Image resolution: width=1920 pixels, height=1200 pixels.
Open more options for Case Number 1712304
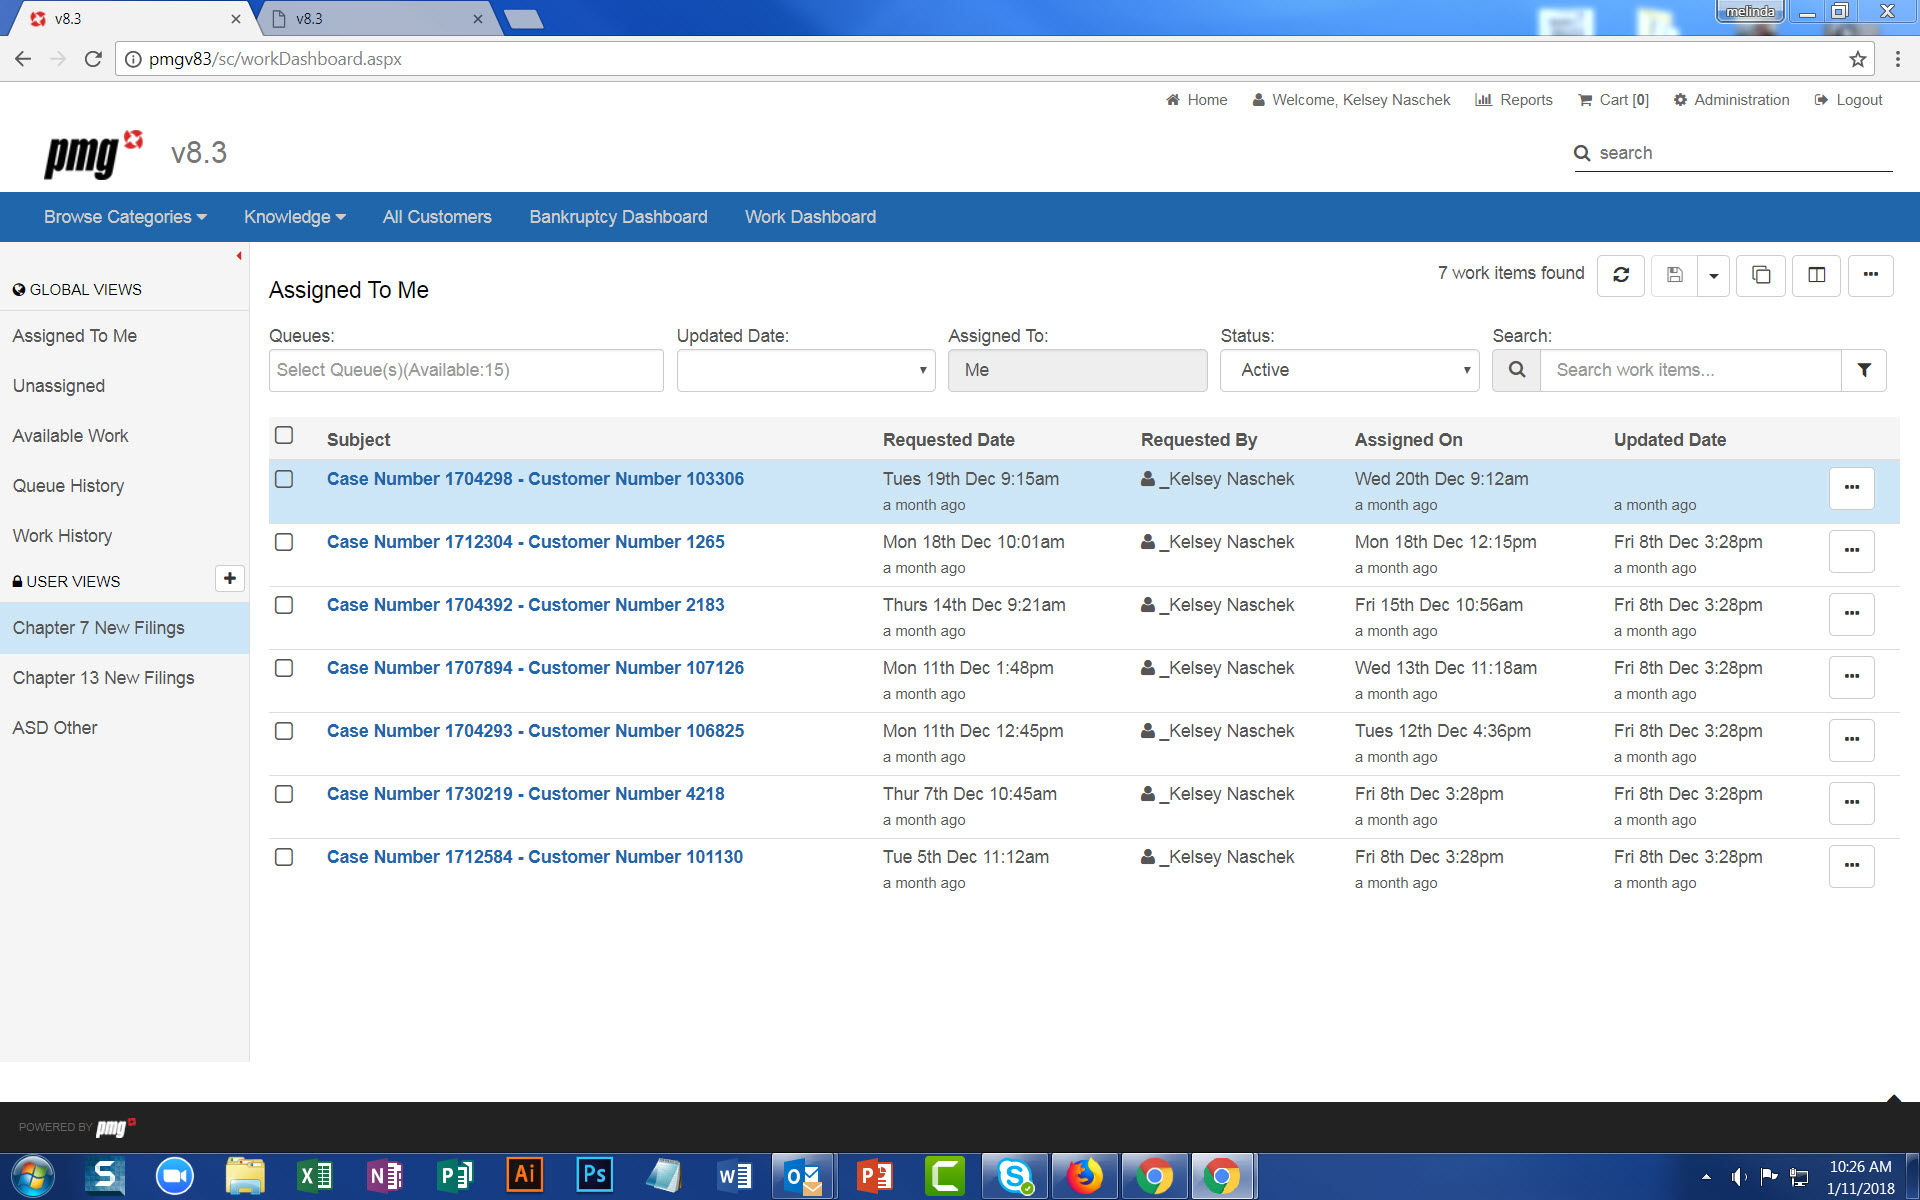(x=1851, y=551)
